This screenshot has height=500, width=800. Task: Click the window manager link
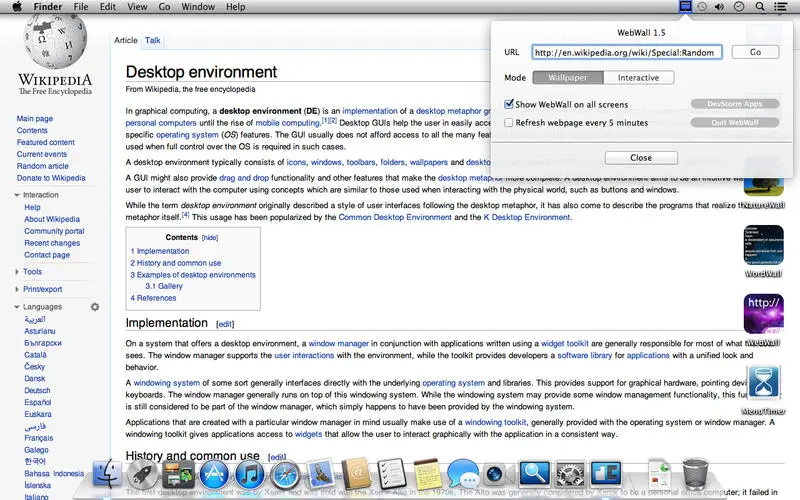[338, 343]
